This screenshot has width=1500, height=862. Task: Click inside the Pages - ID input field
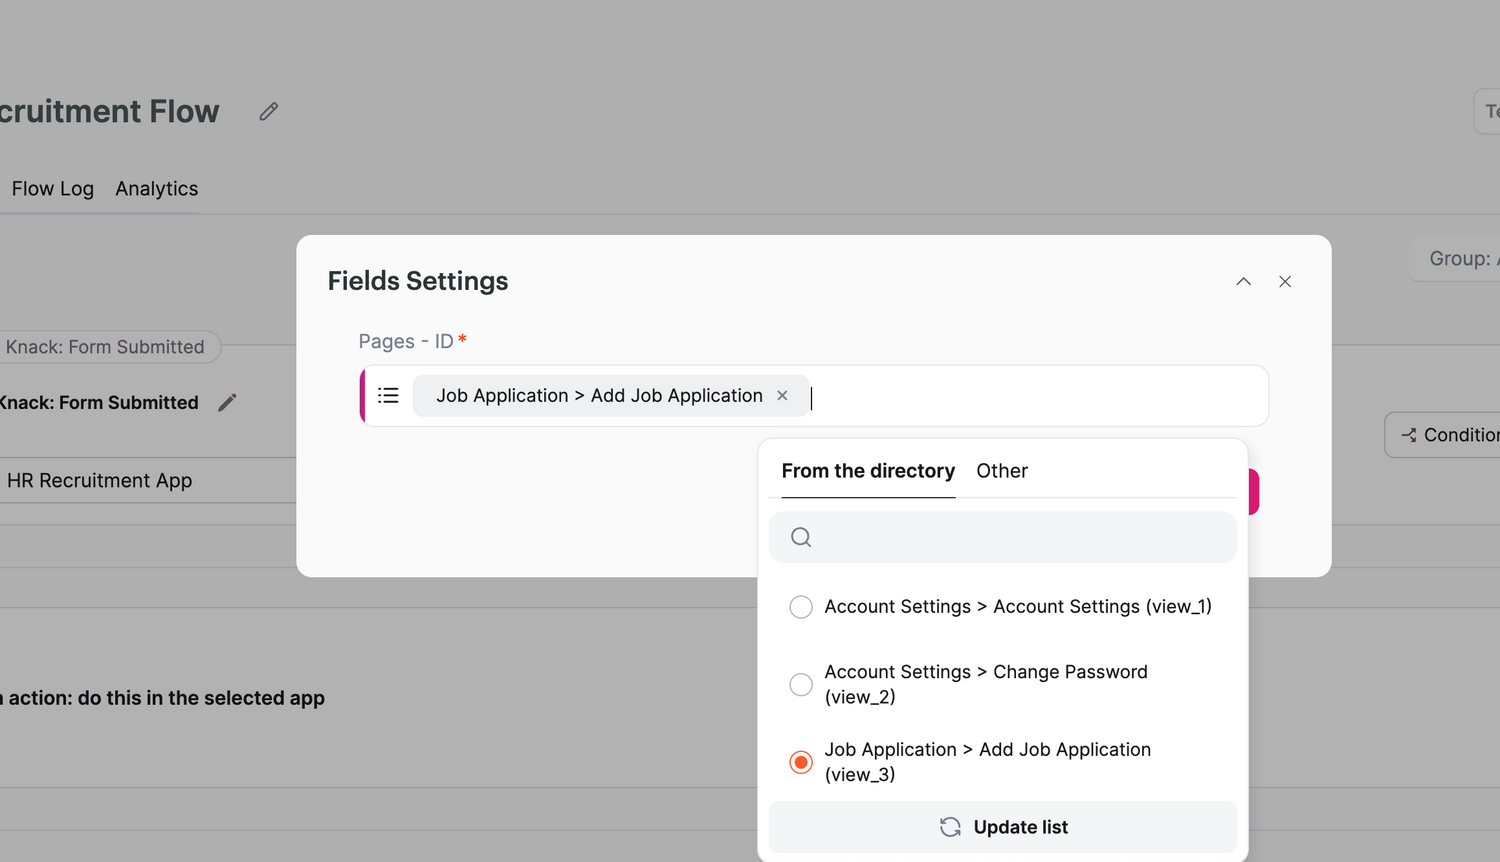(x=1030, y=397)
